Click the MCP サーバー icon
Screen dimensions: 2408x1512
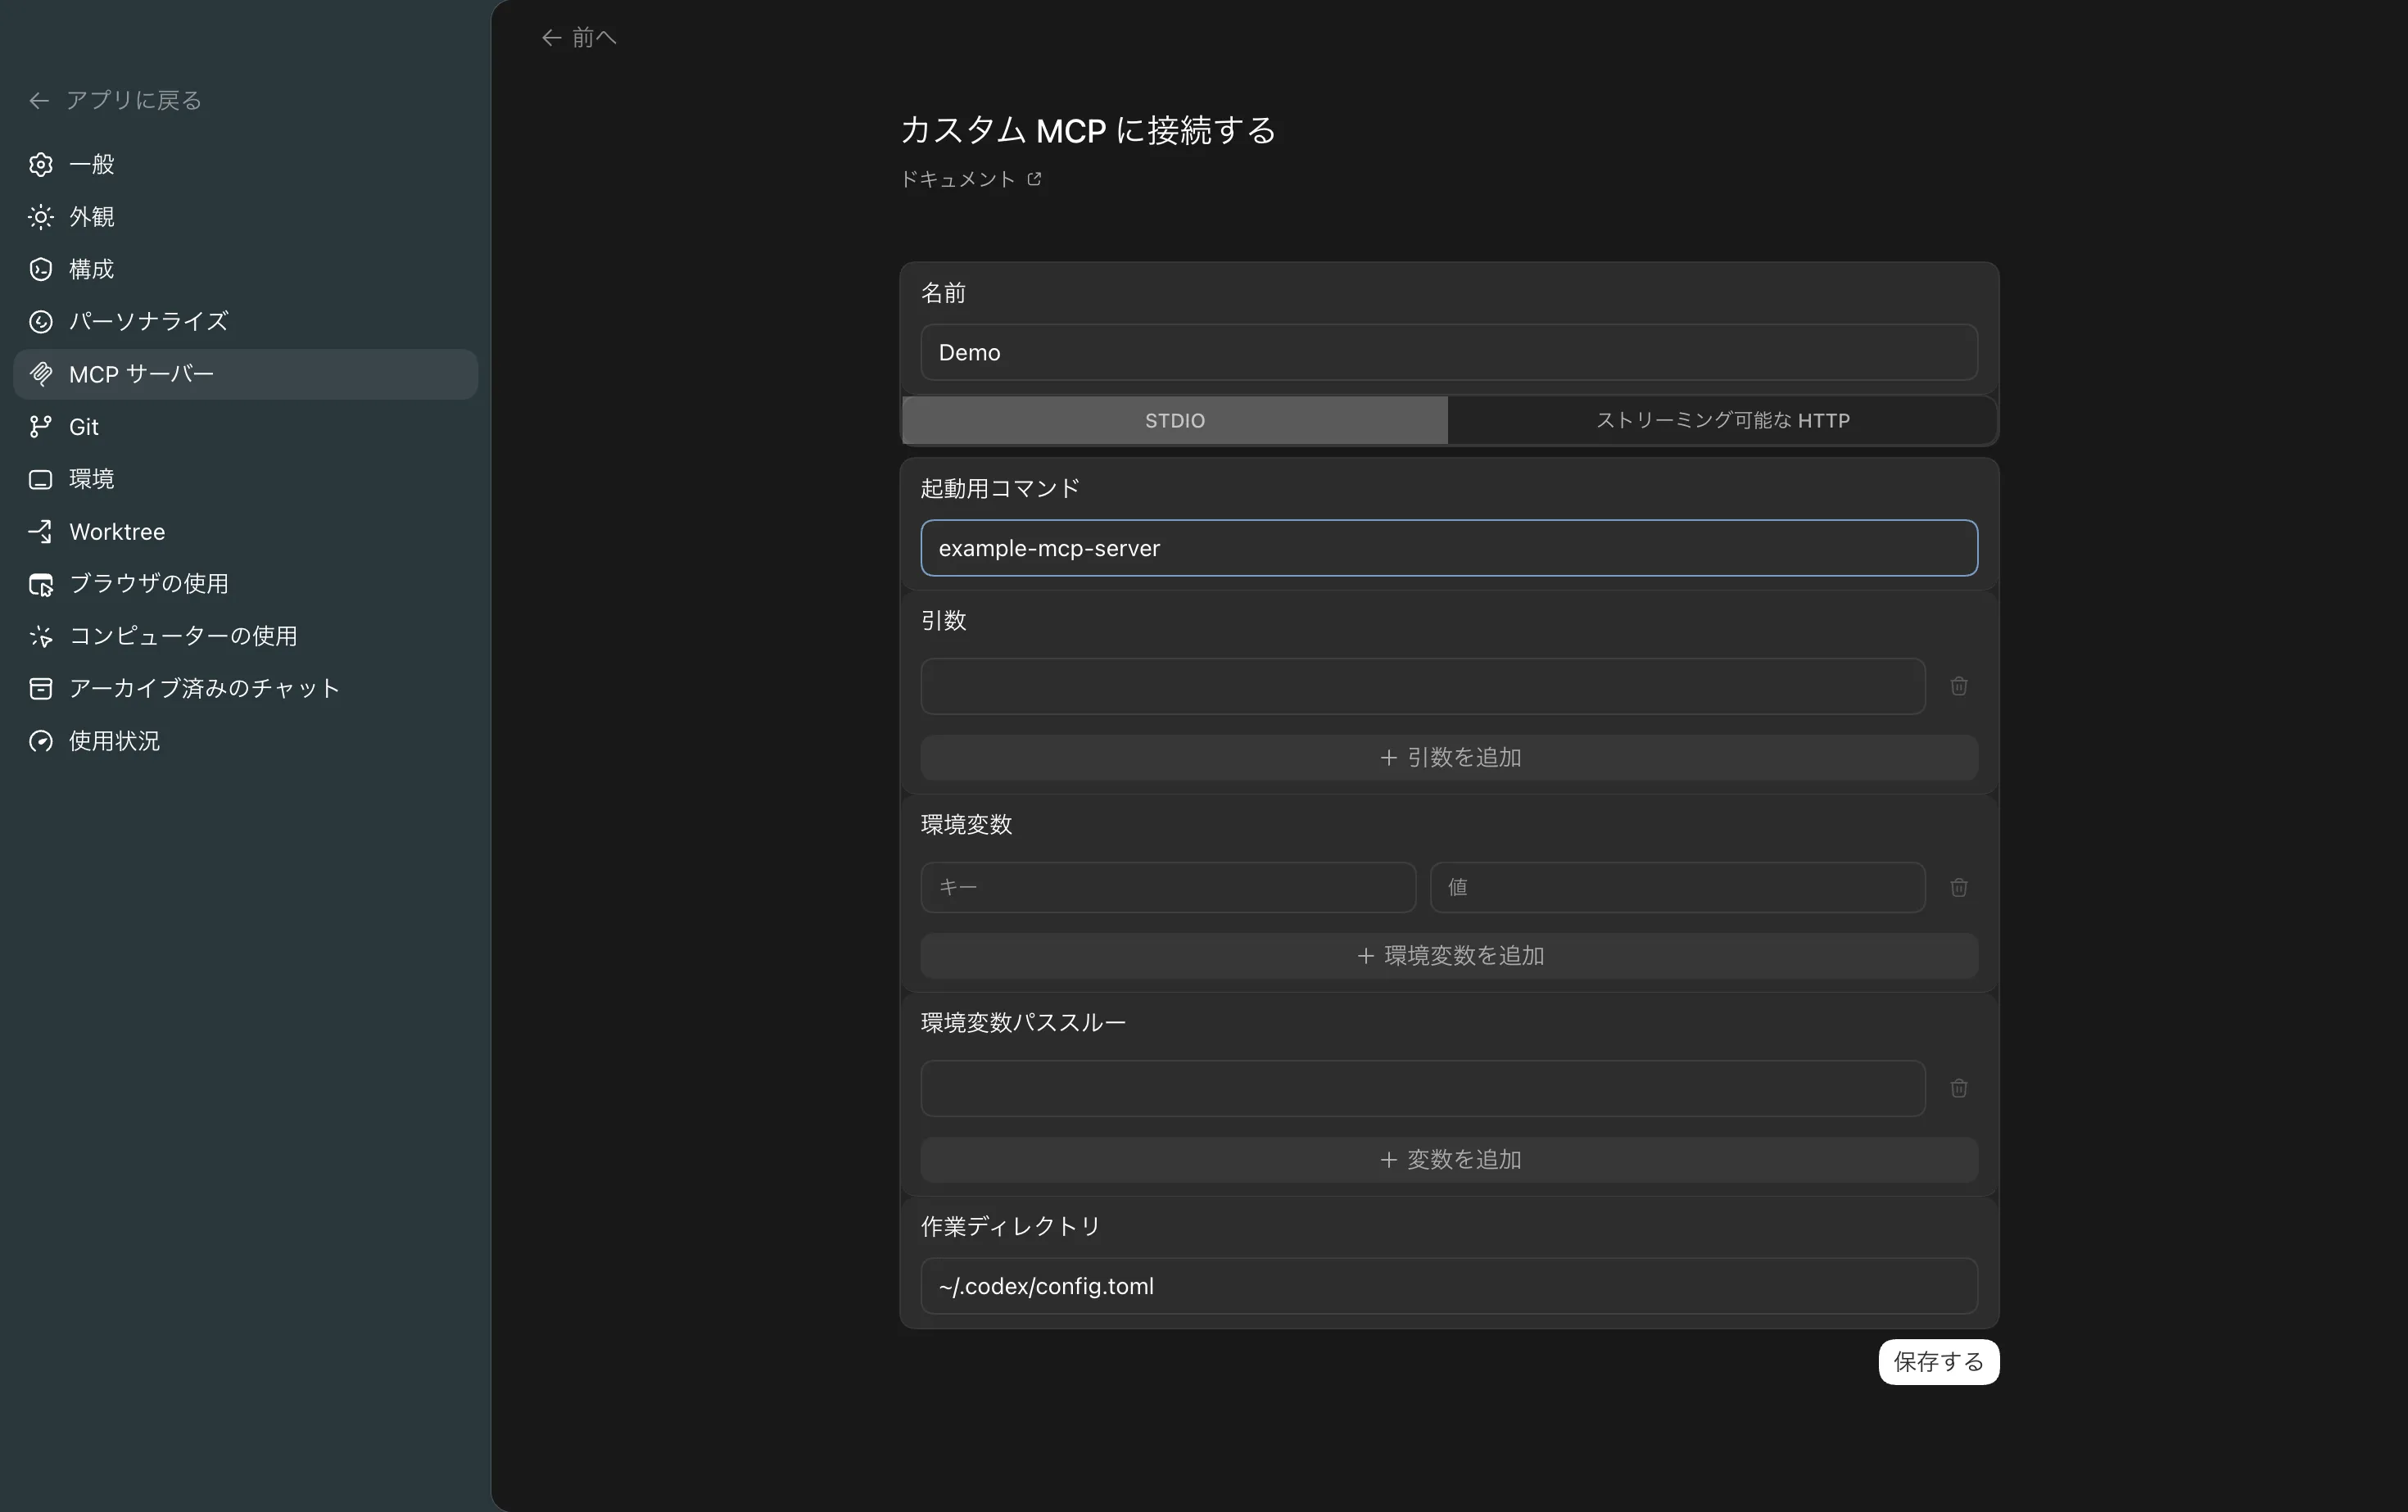click(x=41, y=374)
